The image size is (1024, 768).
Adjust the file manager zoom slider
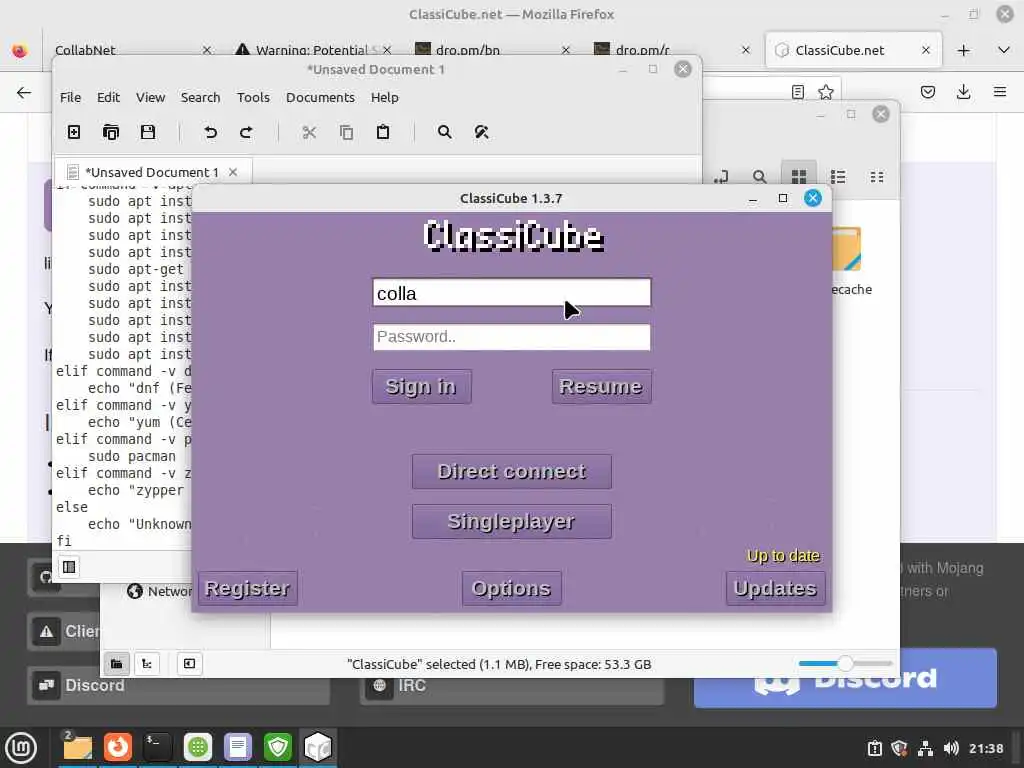[x=845, y=664]
